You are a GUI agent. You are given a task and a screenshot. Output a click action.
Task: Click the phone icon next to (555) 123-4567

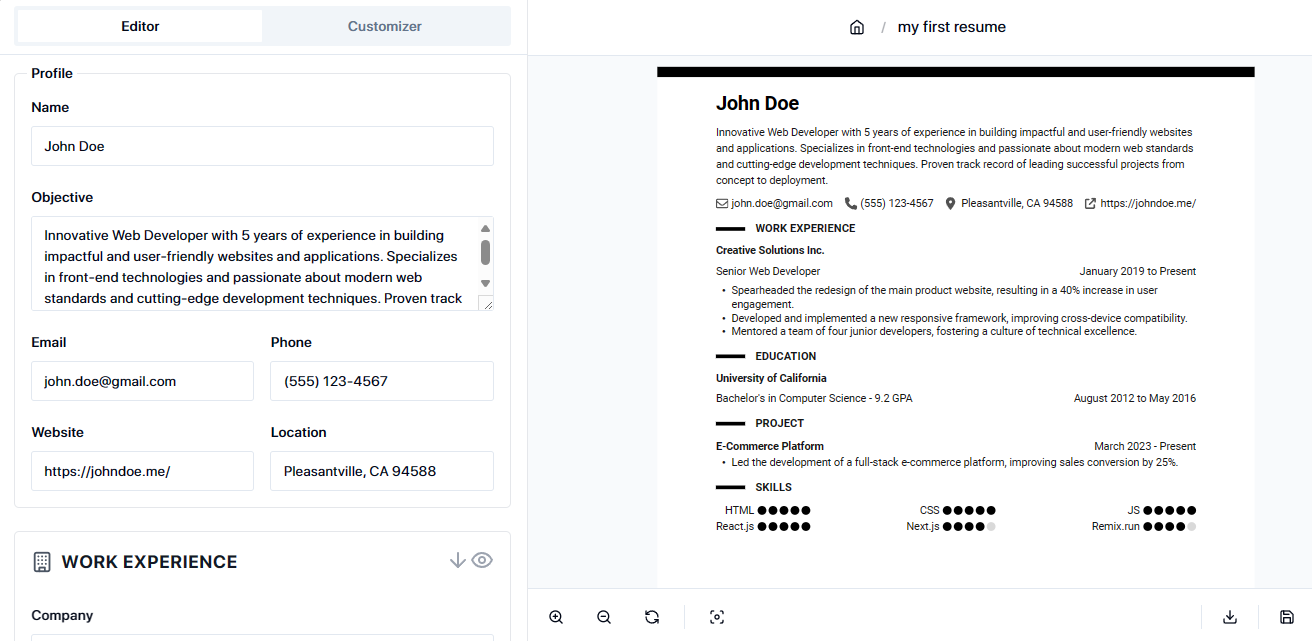pyautogui.click(x=849, y=202)
